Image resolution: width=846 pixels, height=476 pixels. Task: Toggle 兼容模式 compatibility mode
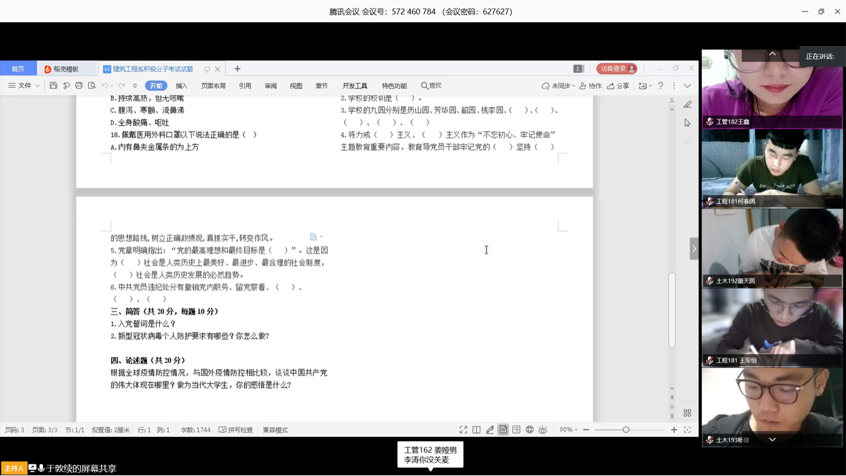click(x=275, y=430)
